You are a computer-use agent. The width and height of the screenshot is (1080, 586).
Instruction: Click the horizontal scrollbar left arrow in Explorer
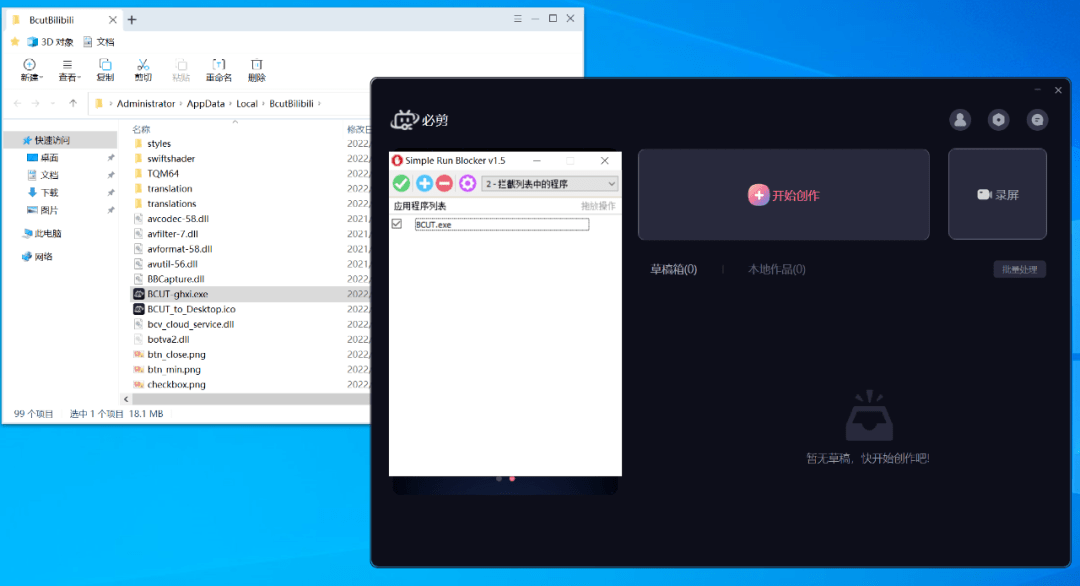[126, 399]
